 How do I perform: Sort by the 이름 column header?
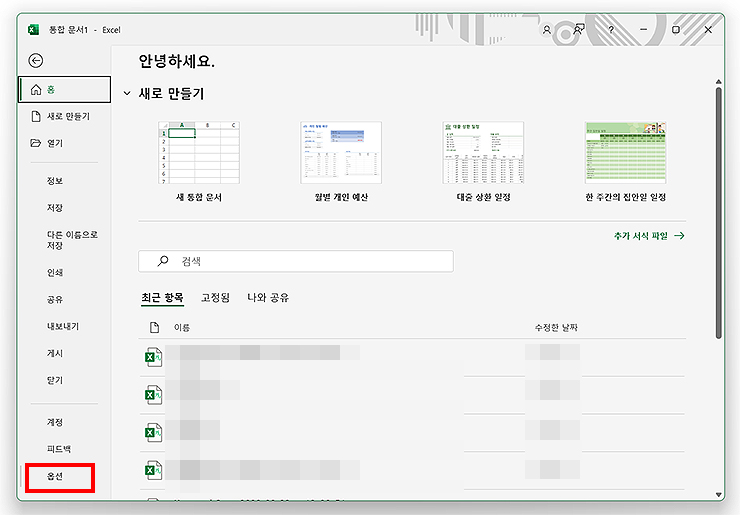click(182, 327)
